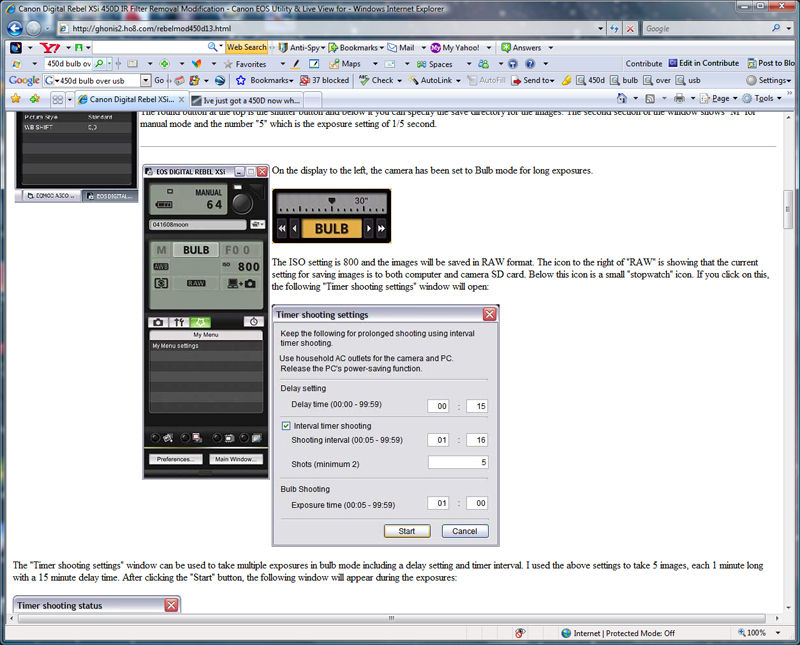Click the RSS feeds icon

pyautogui.click(x=650, y=98)
